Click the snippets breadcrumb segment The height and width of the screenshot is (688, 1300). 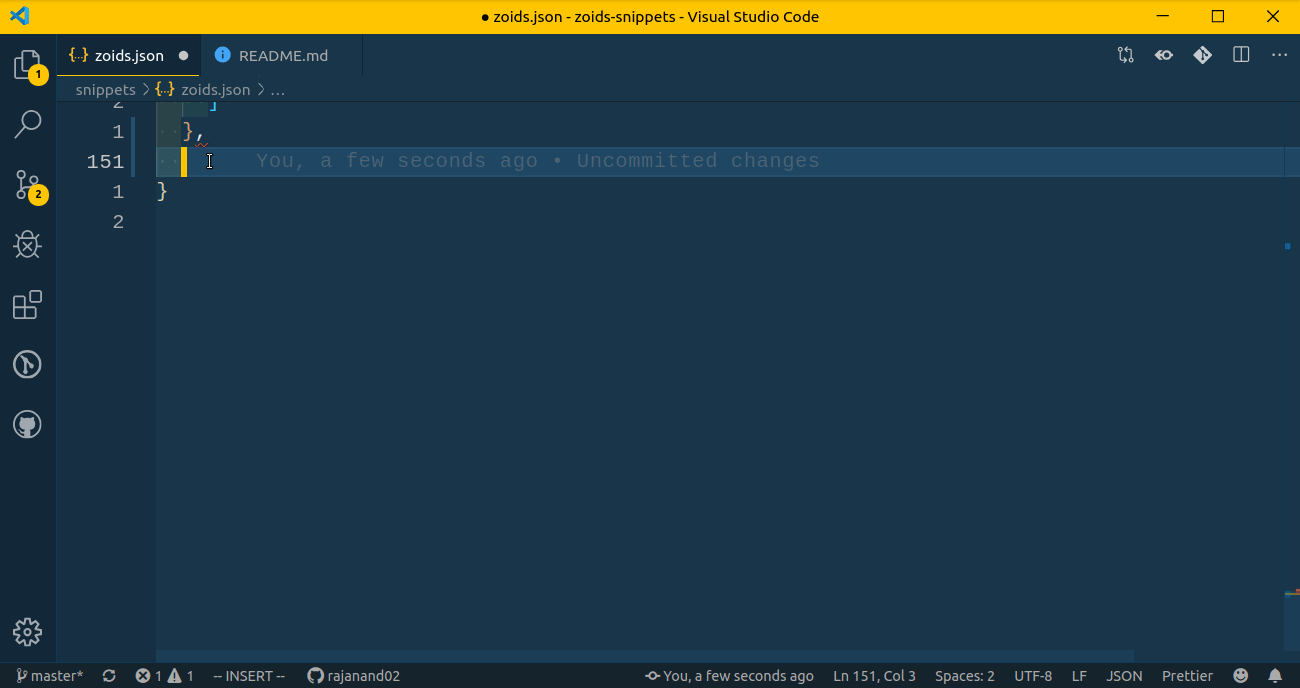point(106,90)
